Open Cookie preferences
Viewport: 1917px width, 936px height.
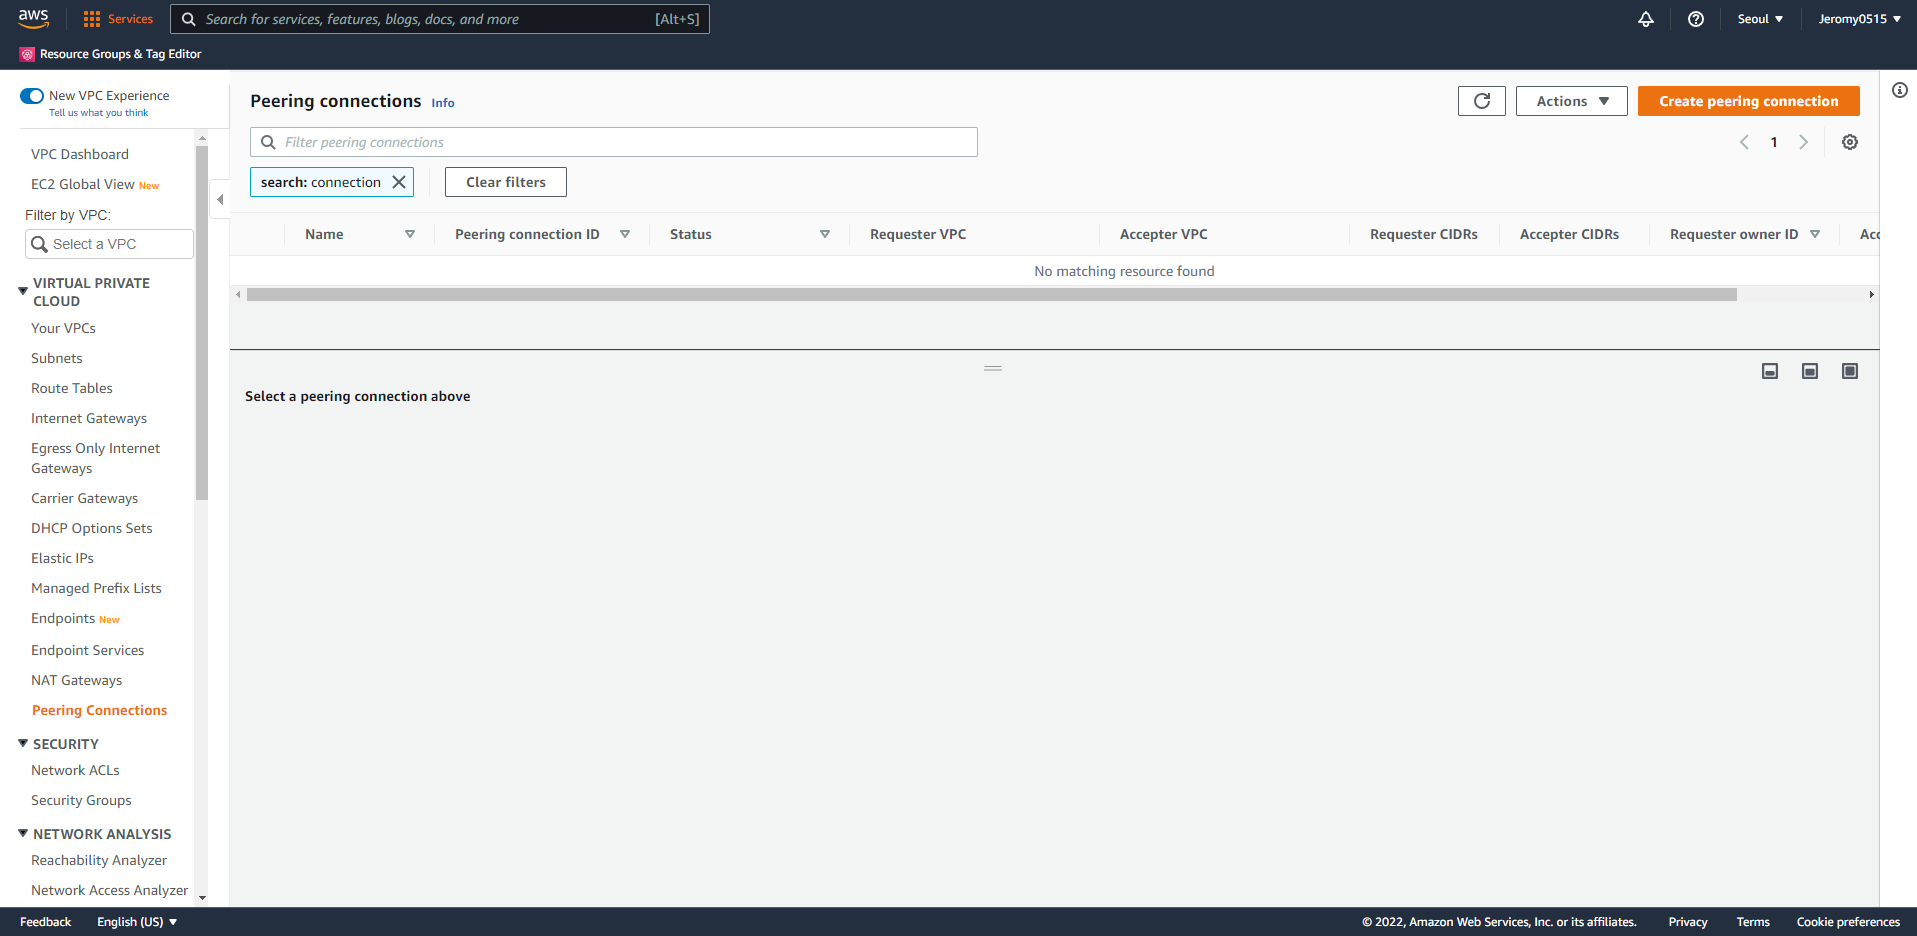(x=1848, y=922)
